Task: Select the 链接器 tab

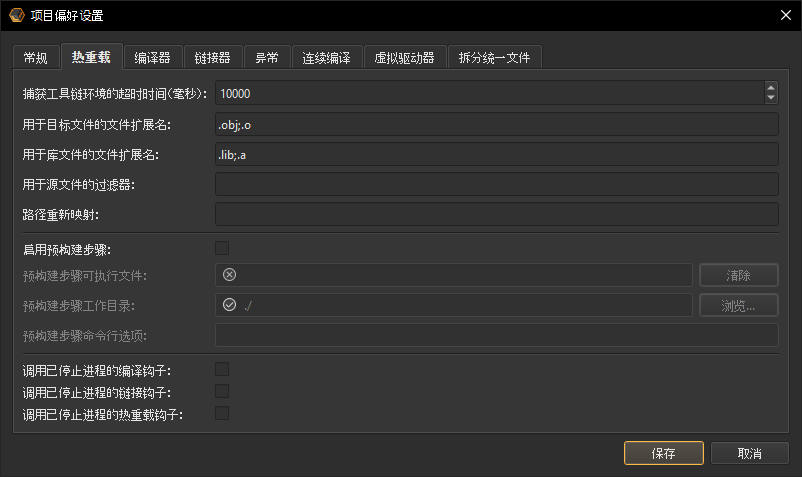Action: pyautogui.click(x=212, y=58)
